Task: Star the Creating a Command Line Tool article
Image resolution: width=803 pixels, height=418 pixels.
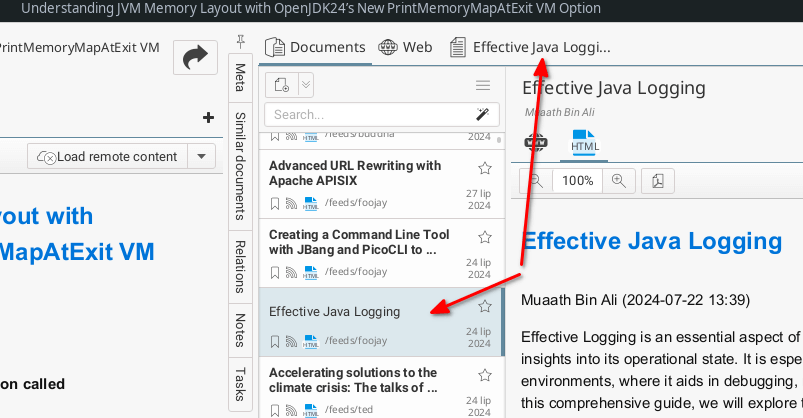Action: 485,237
